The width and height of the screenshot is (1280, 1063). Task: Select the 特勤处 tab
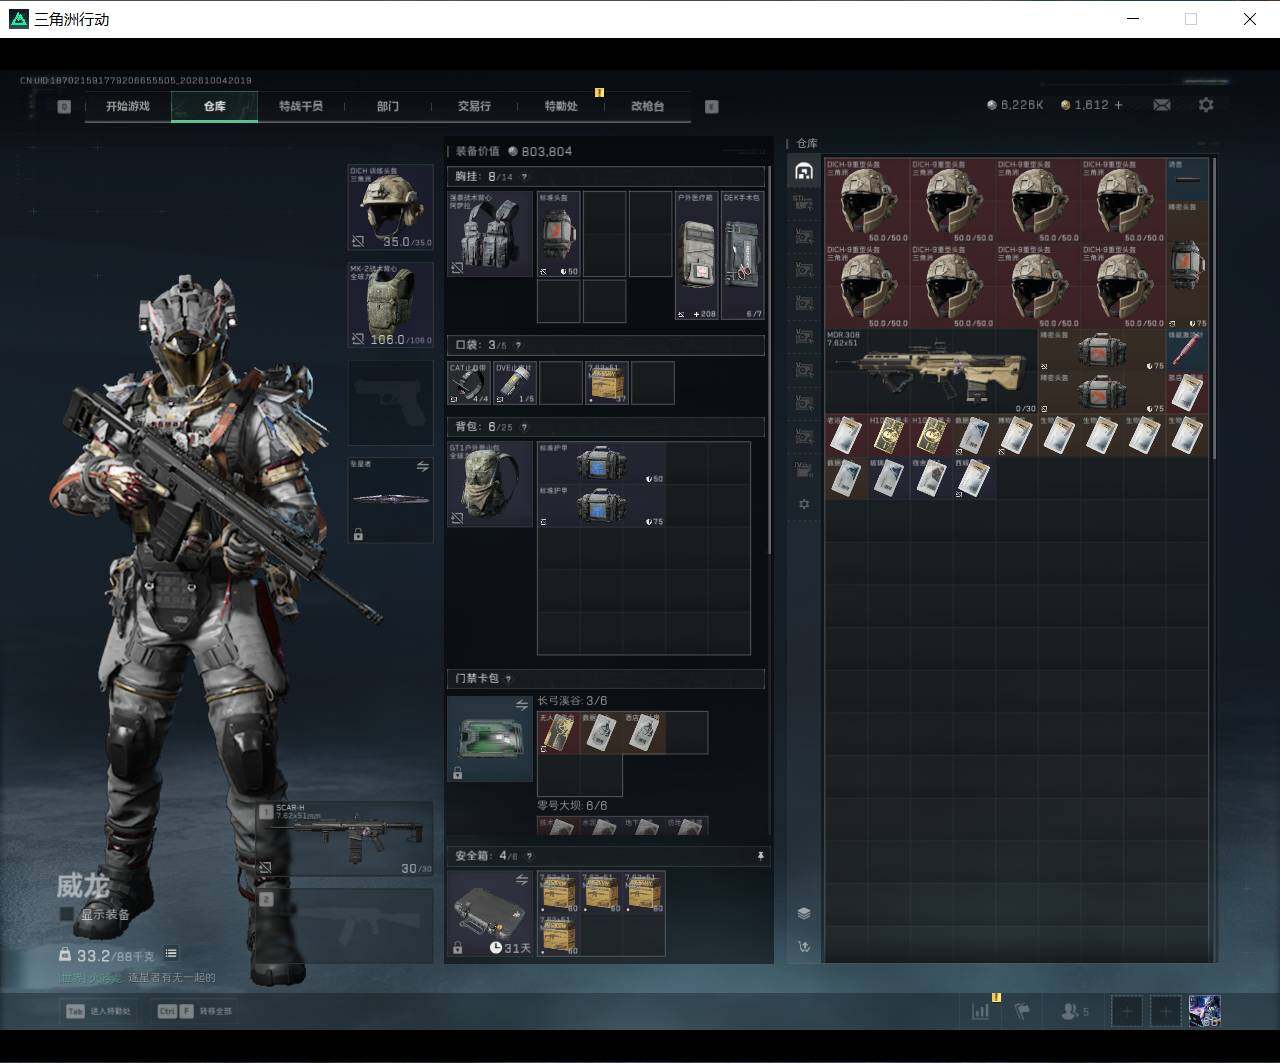coord(561,106)
